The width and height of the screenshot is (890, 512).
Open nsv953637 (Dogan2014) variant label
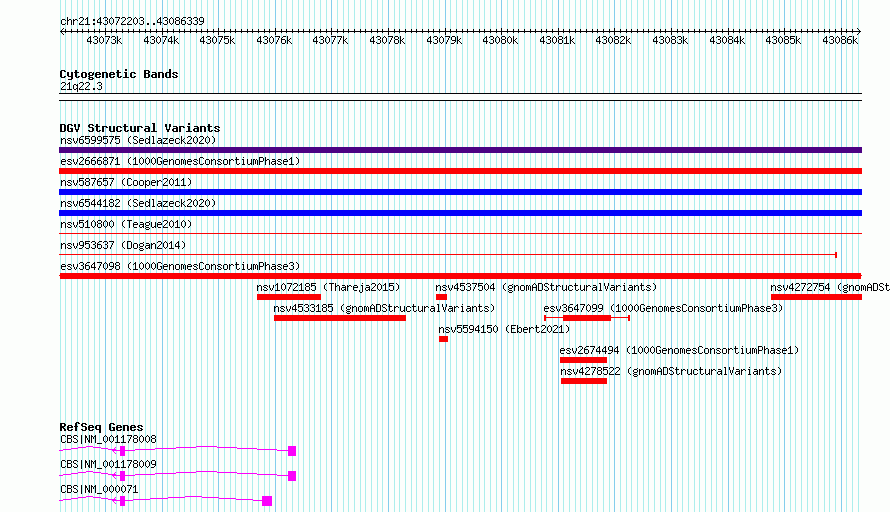click(123, 245)
